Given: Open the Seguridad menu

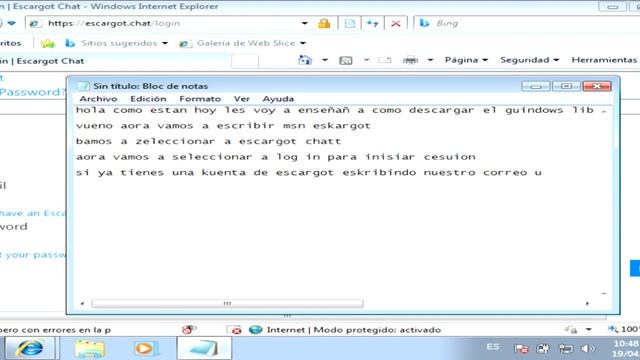Looking at the screenshot, I should click(529, 60).
